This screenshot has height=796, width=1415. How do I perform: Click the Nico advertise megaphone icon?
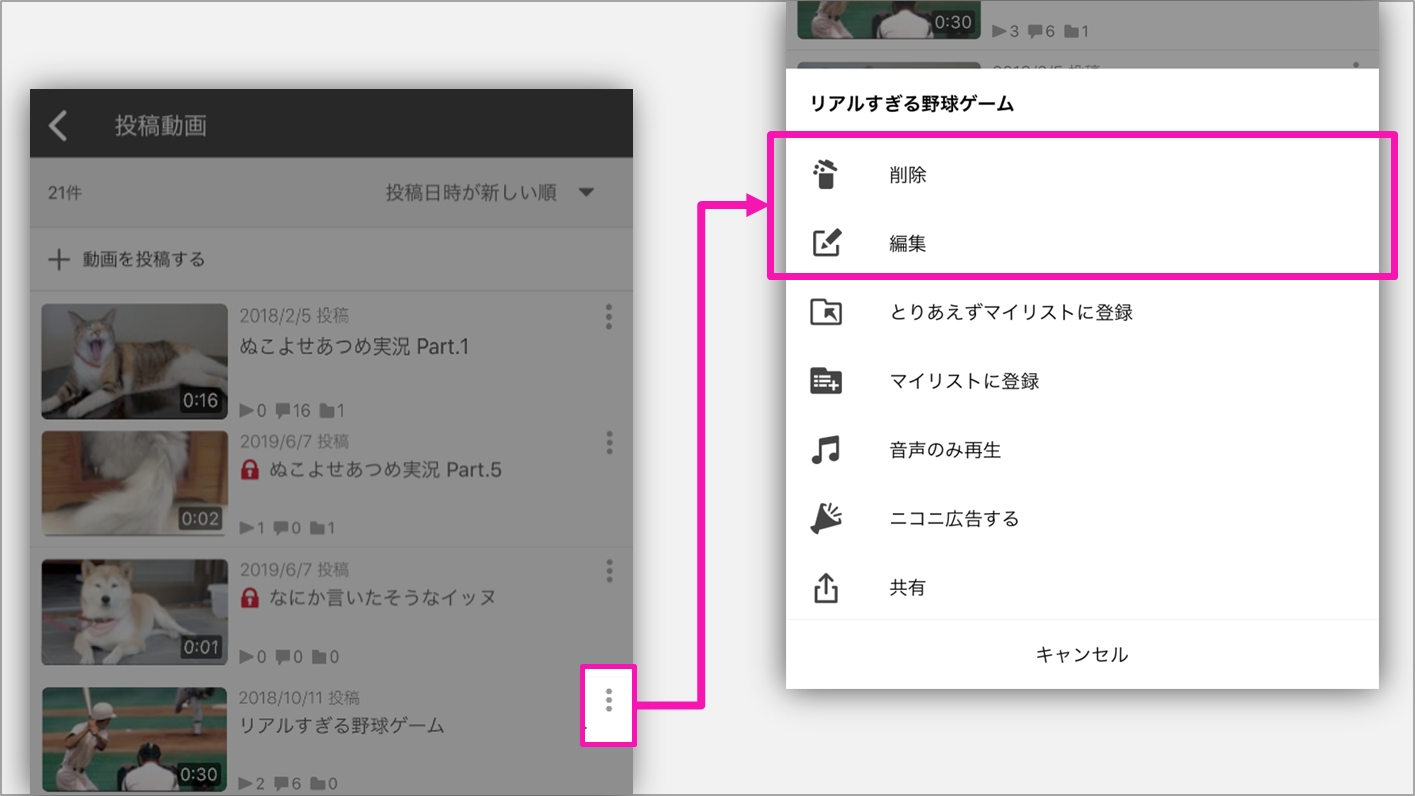[826, 518]
